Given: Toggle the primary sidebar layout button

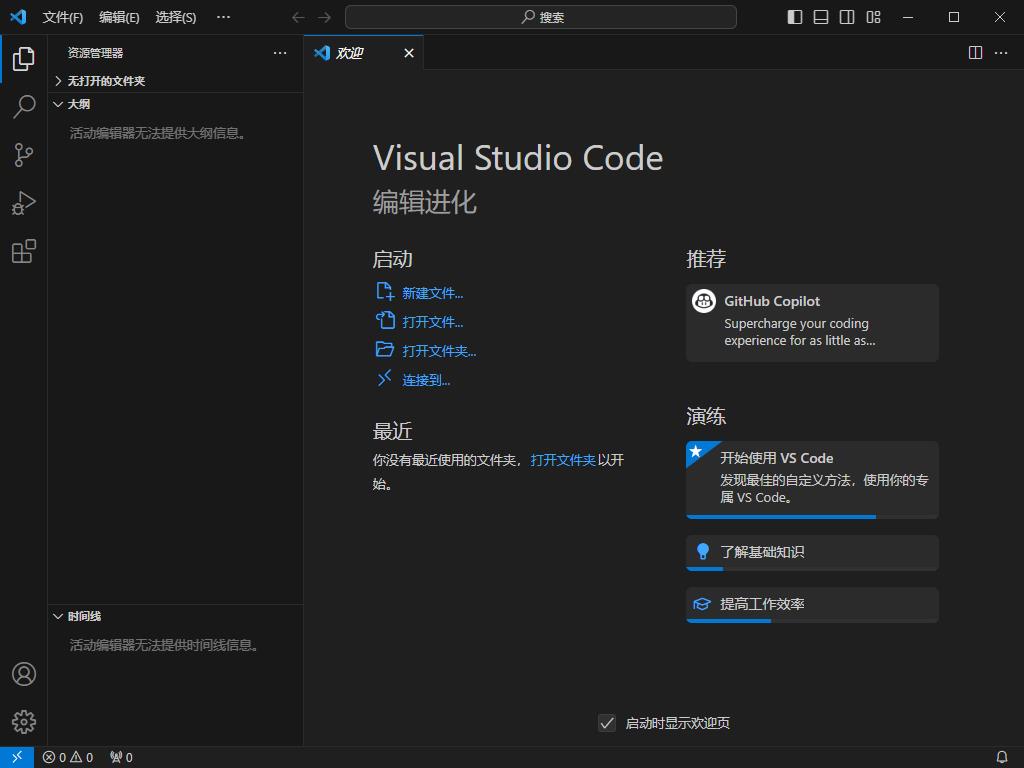Looking at the screenshot, I should pyautogui.click(x=795, y=17).
